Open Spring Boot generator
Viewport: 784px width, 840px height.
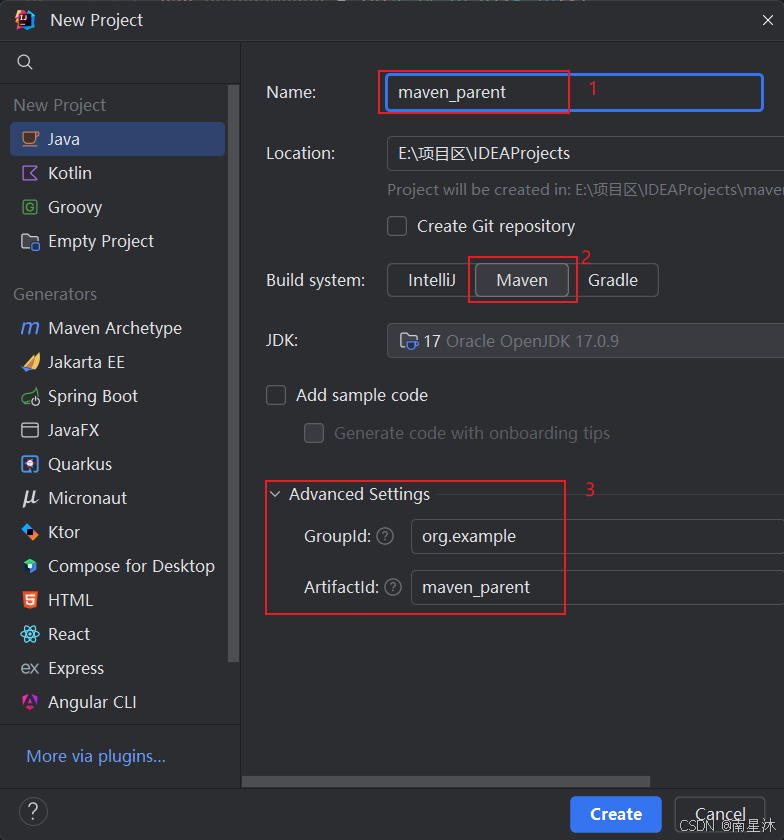click(117, 396)
